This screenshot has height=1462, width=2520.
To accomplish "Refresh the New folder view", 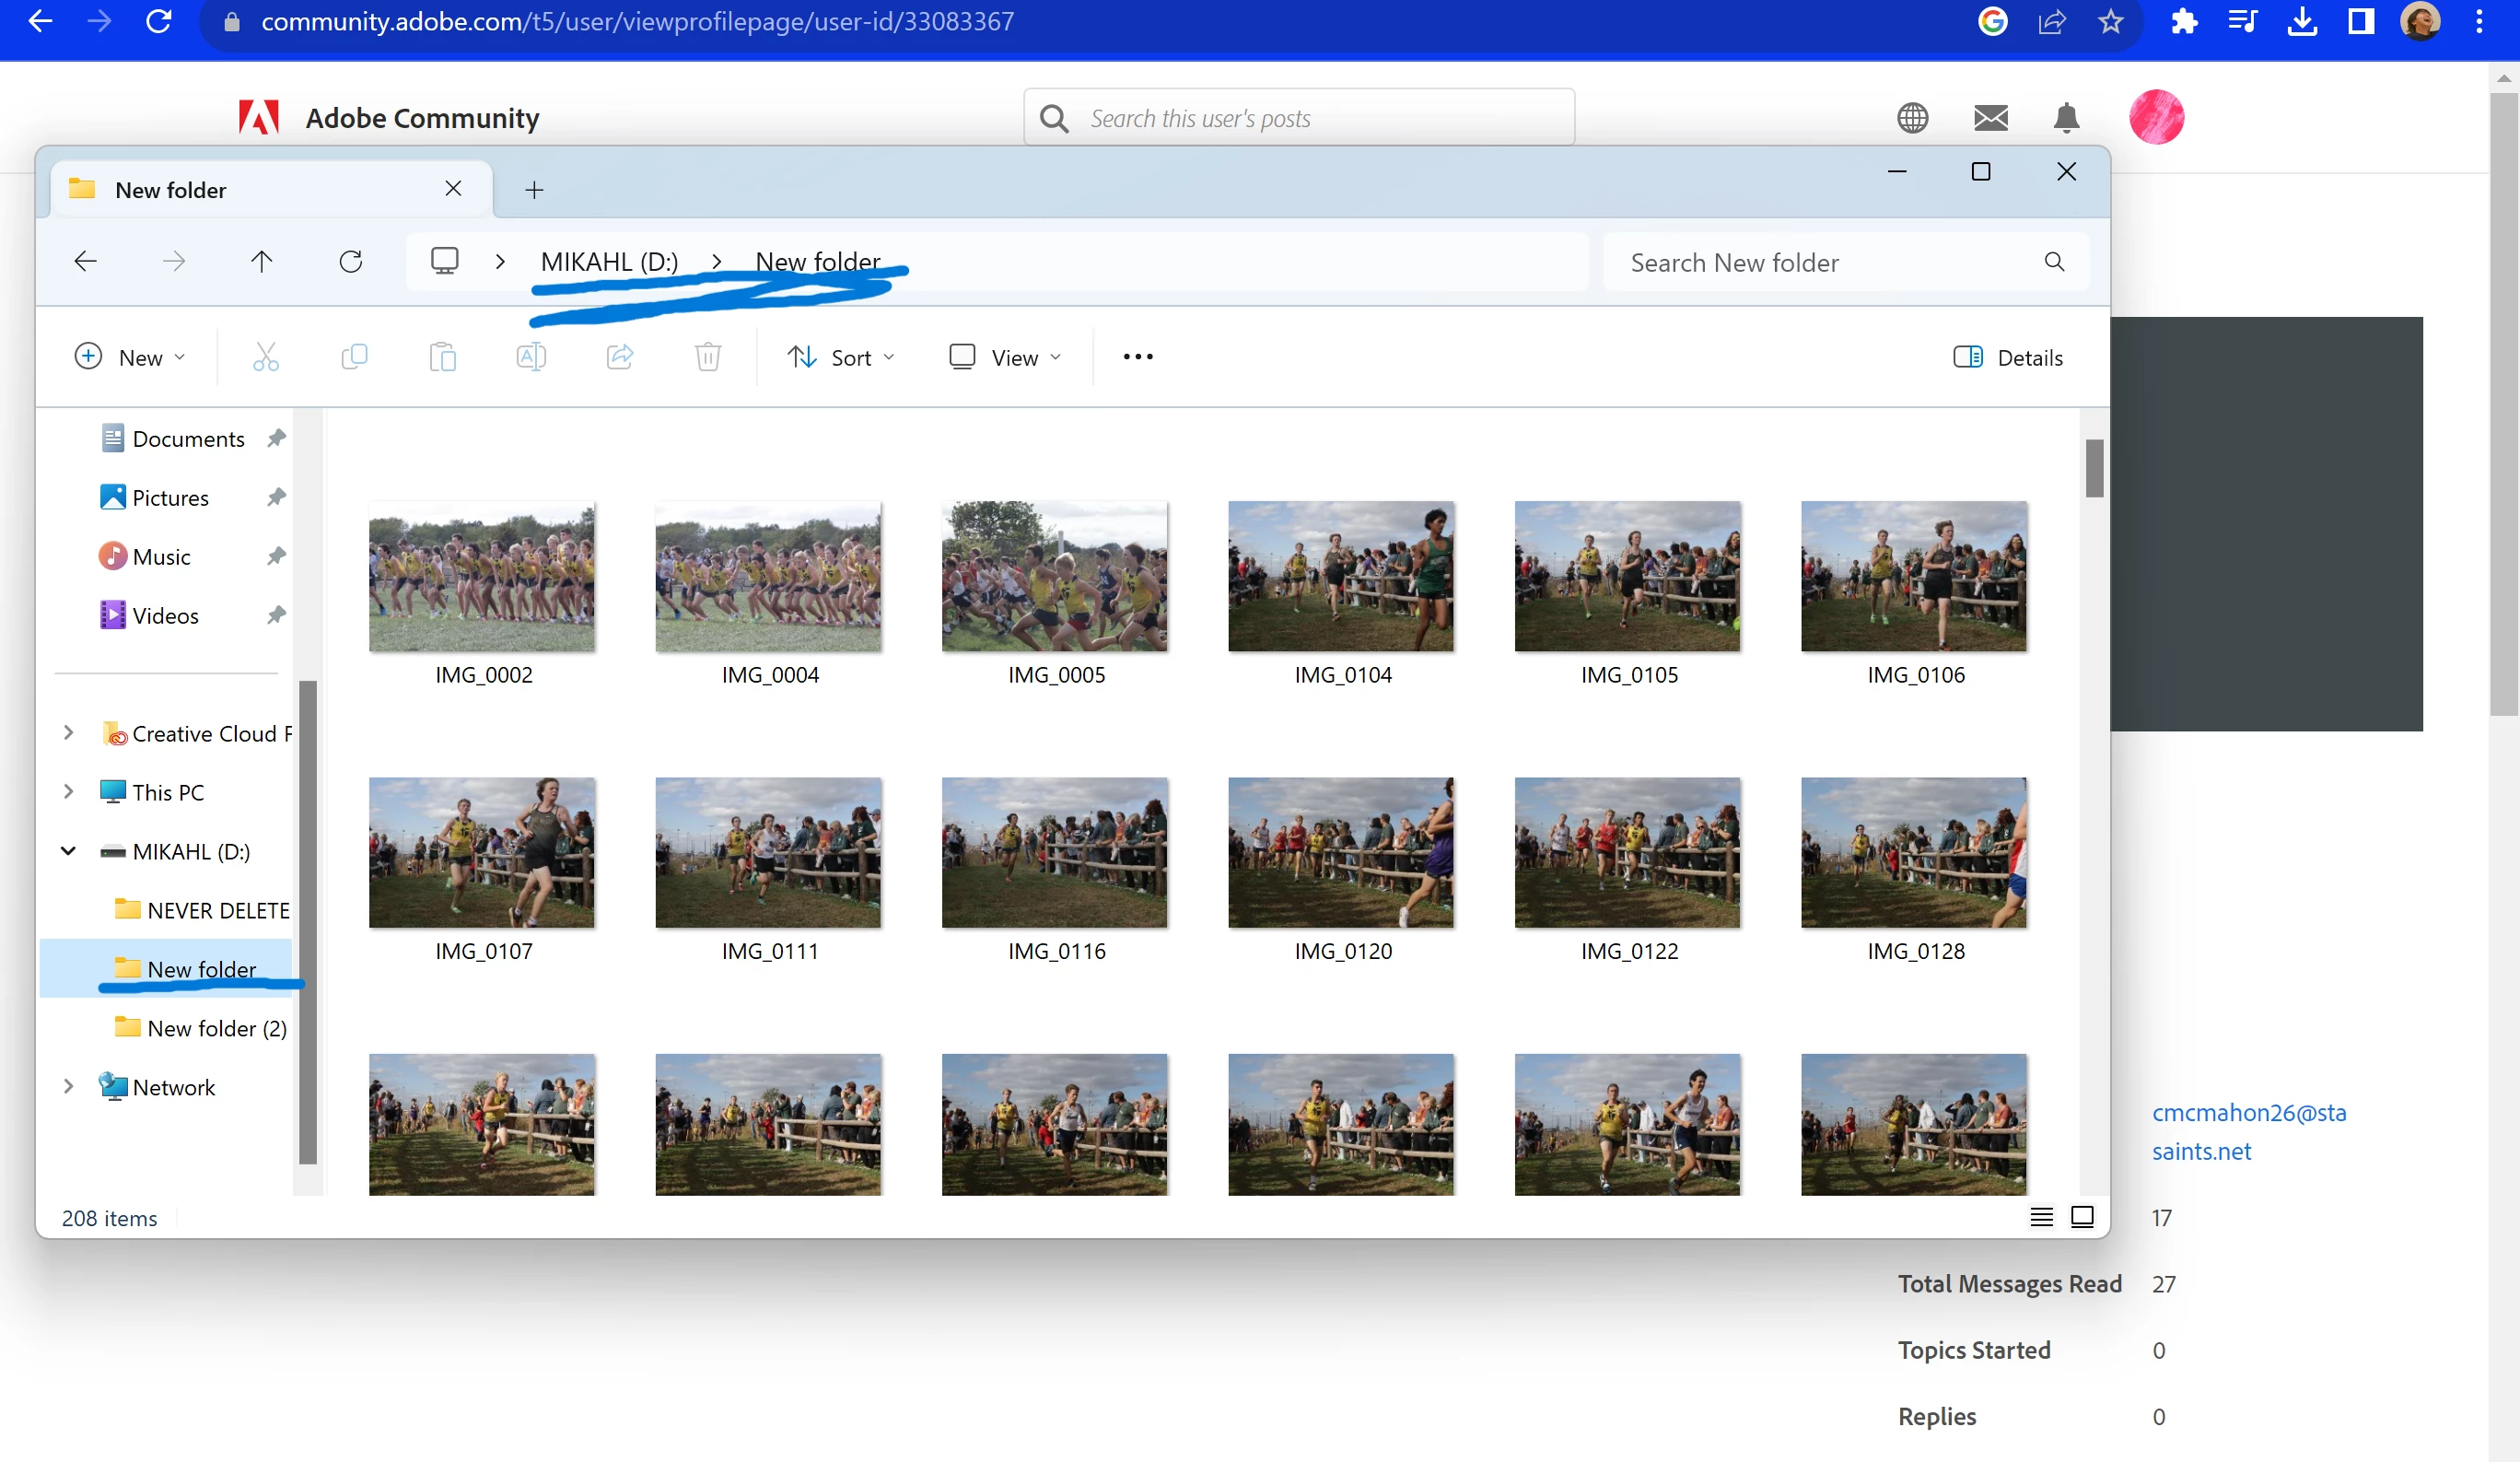I will 351,262.
